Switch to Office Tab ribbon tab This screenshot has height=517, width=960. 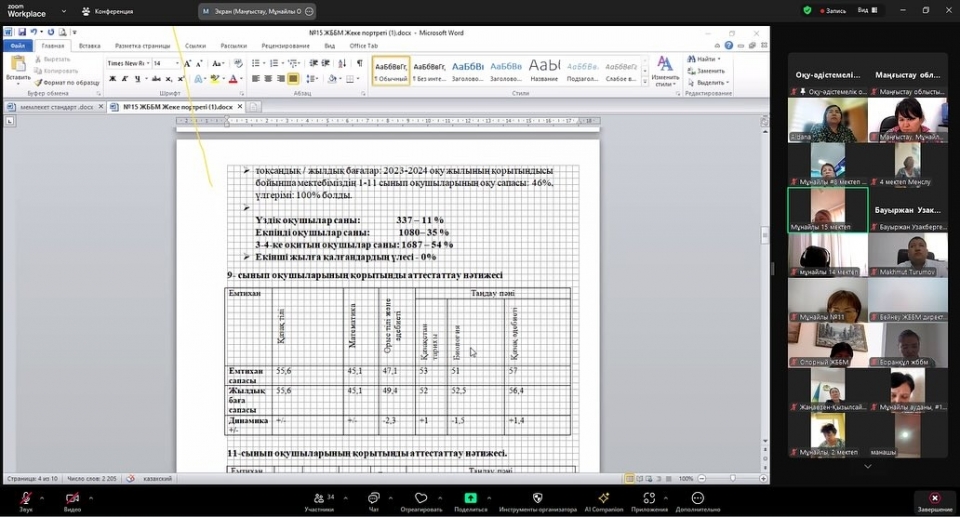[364, 46]
